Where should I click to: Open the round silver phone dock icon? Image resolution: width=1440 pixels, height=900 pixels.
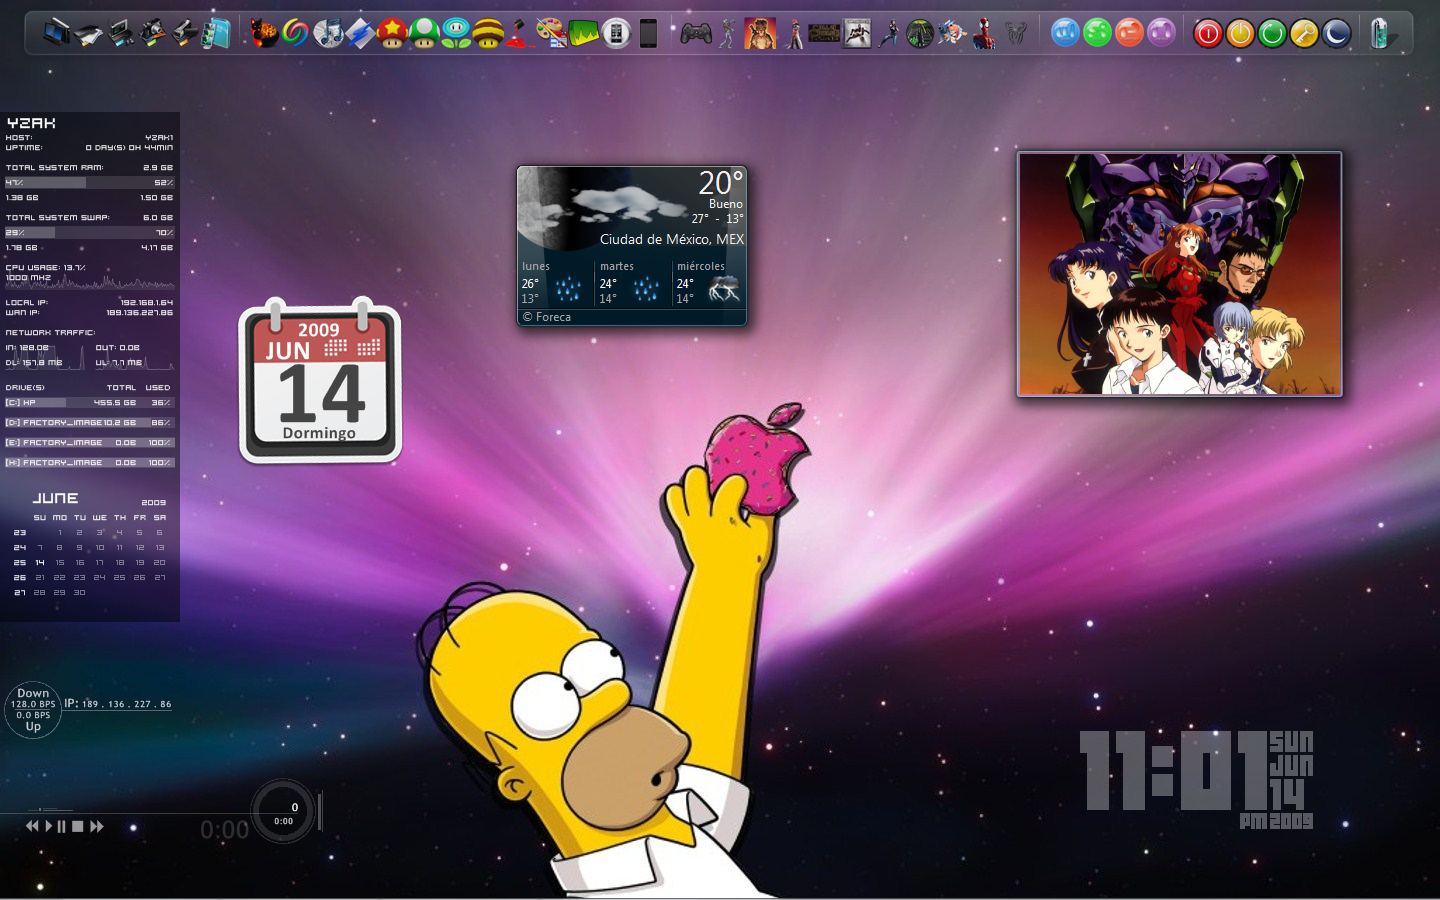coord(616,34)
